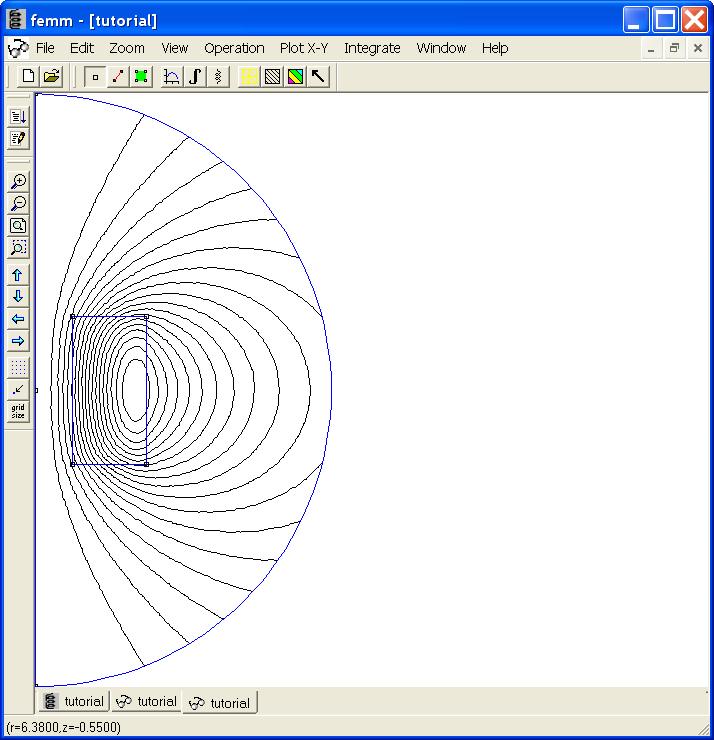
Task: Open the View menu
Action: 175,48
